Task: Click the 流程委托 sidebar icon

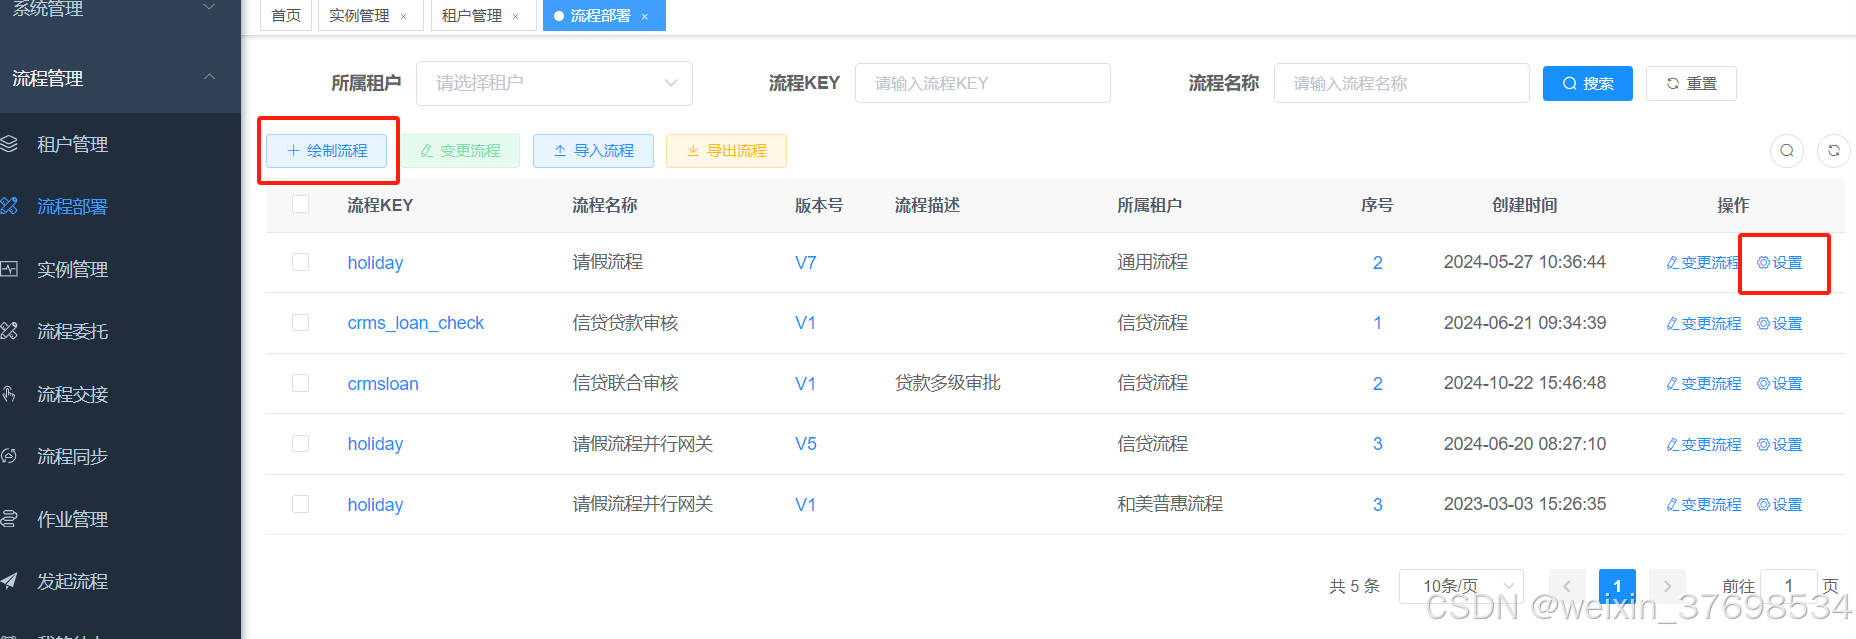Action: coord(9,331)
